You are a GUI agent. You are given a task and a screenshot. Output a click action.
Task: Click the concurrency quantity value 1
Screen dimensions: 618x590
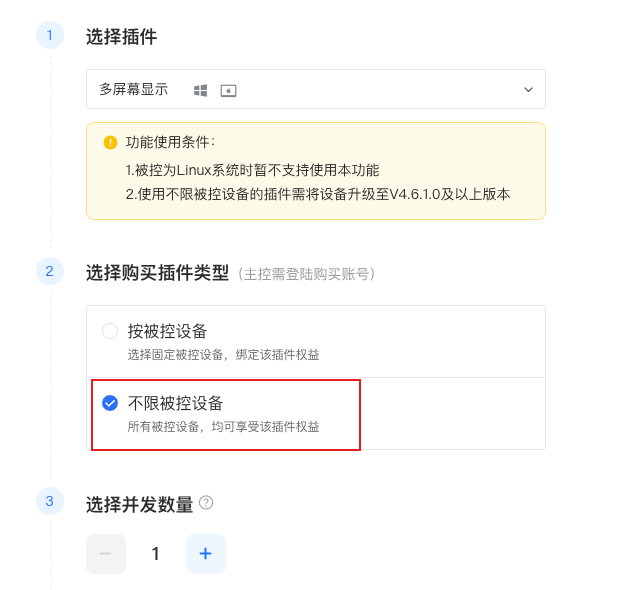click(x=156, y=554)
